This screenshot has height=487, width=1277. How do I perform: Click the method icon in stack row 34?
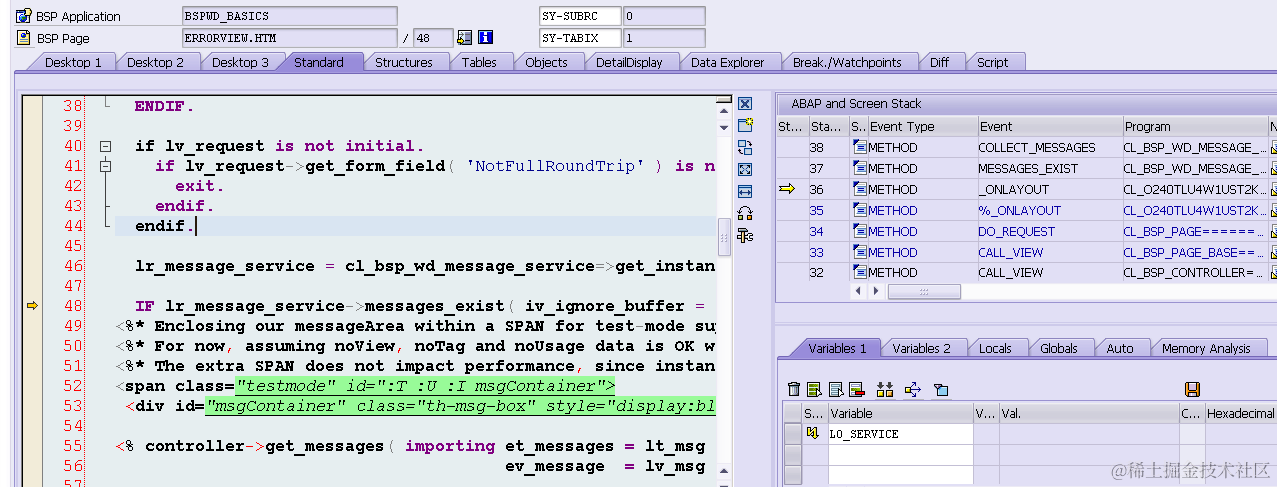click(x=859, y=231)
